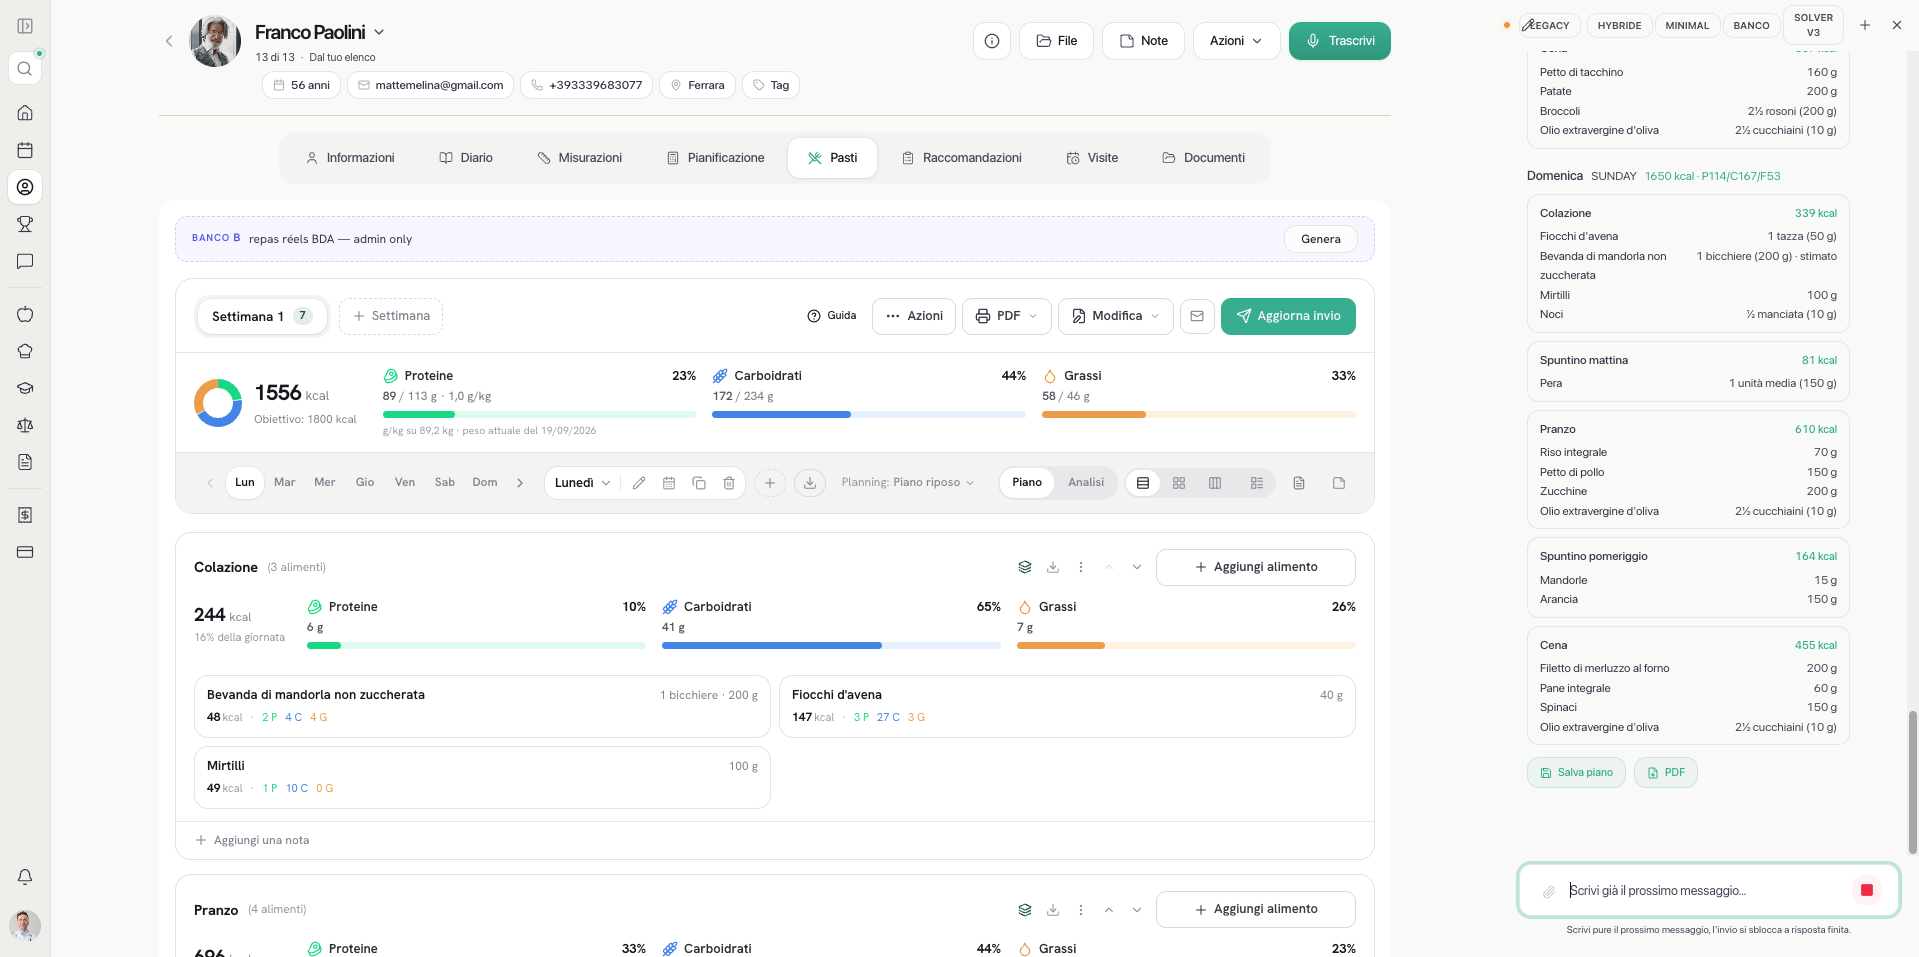Click the email envelope icon beside Modifica
1919x957 pixels.
(1197, 316)
